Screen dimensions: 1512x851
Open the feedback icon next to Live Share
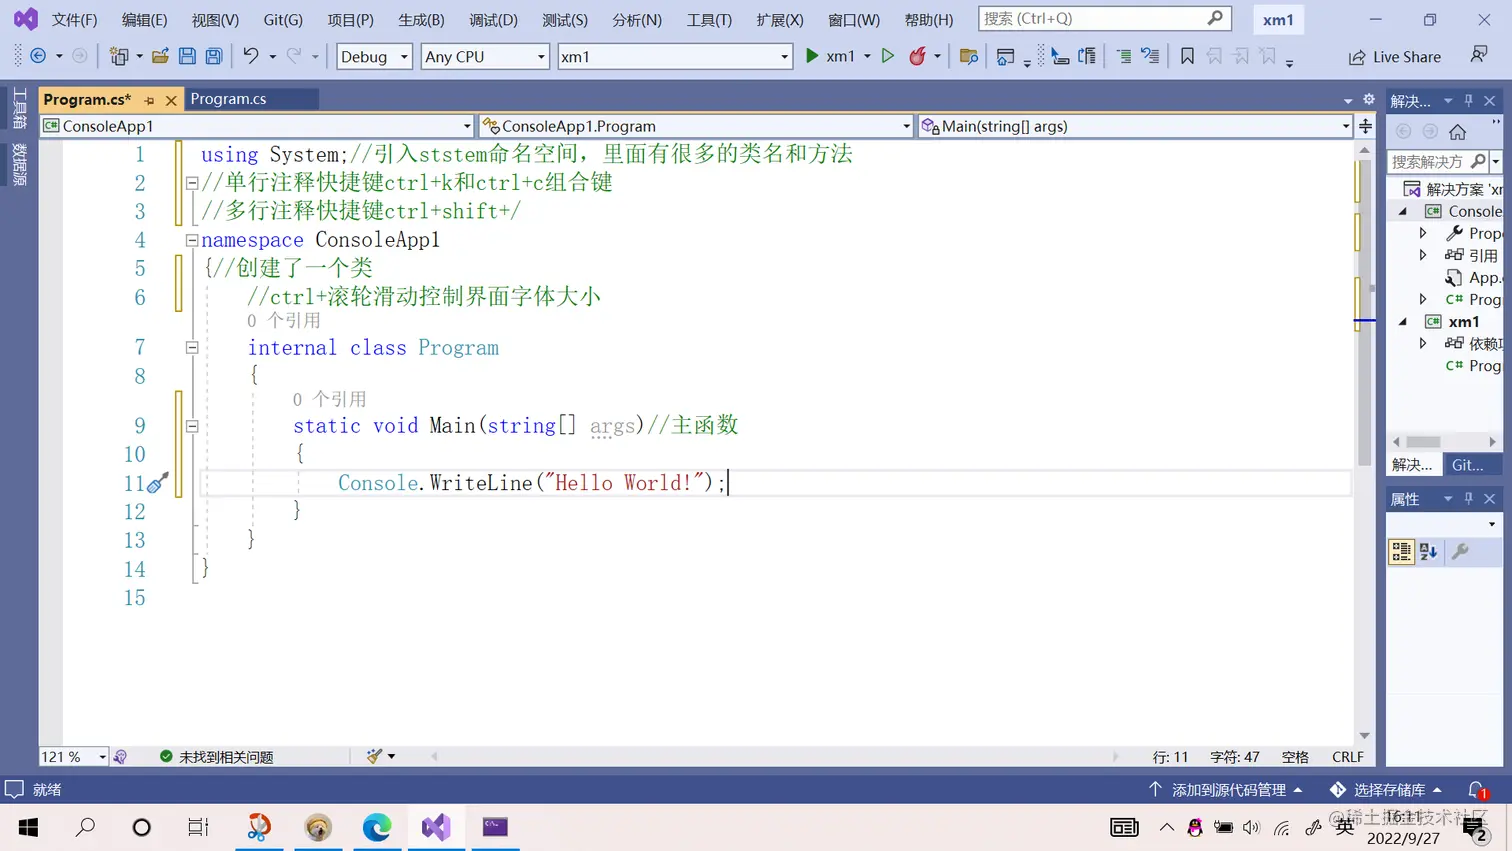(x=1479, y=56)
